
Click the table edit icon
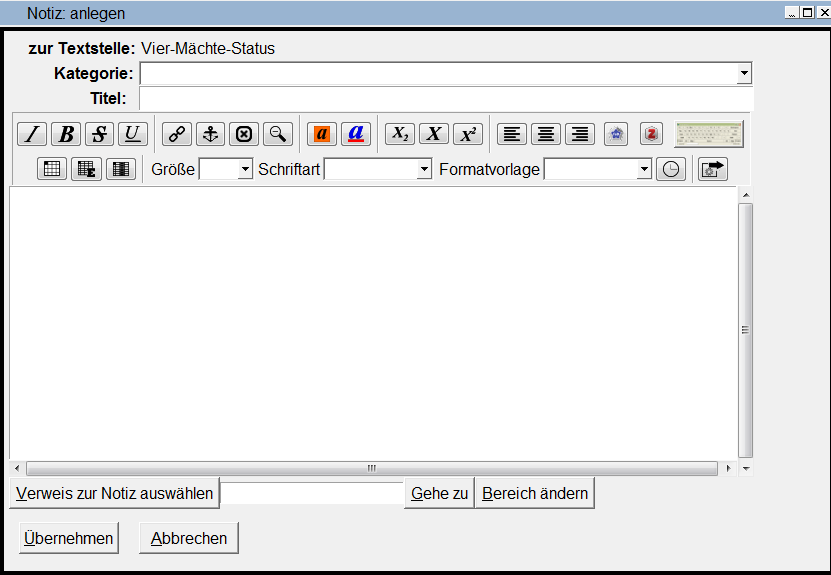(x=86, y=169)
